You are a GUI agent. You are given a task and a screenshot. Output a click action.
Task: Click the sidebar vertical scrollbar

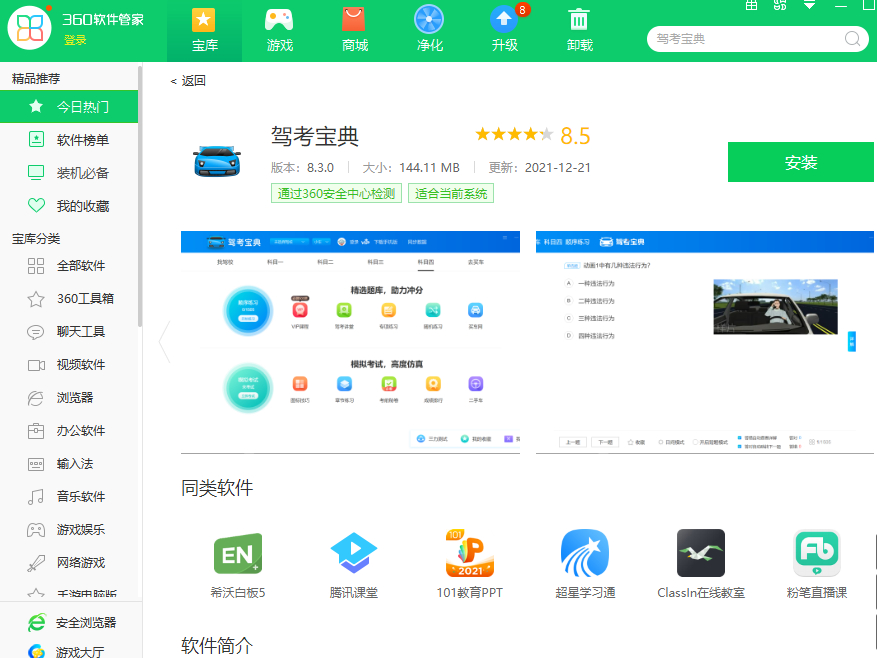pos(140,196)
